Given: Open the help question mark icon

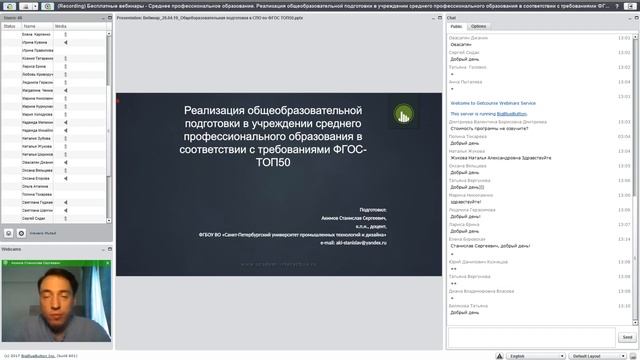Looking at the screenshot, I should coord(617,6).
